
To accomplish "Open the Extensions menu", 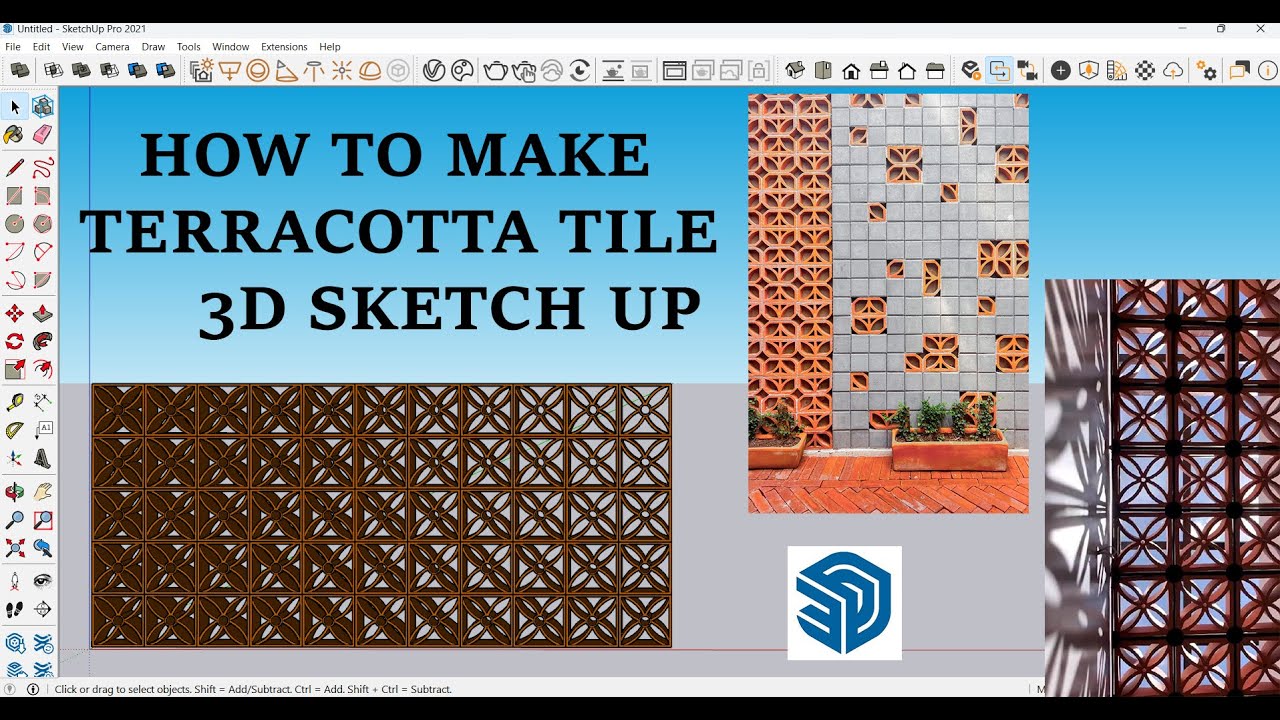I will tap(284, 47).
